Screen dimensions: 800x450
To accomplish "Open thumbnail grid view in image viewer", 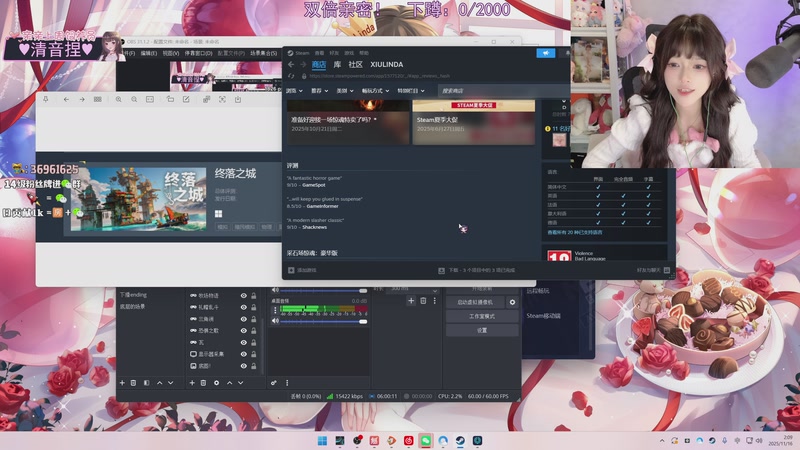I will click(97, 99).
